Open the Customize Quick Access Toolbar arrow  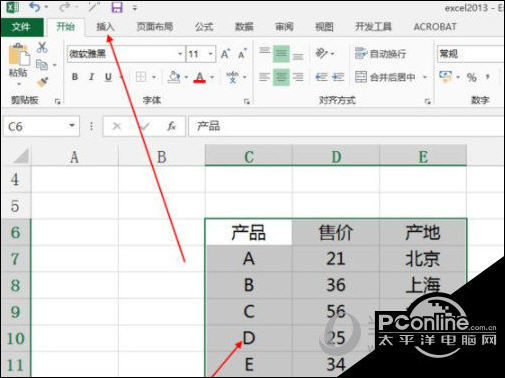point(135,8)
